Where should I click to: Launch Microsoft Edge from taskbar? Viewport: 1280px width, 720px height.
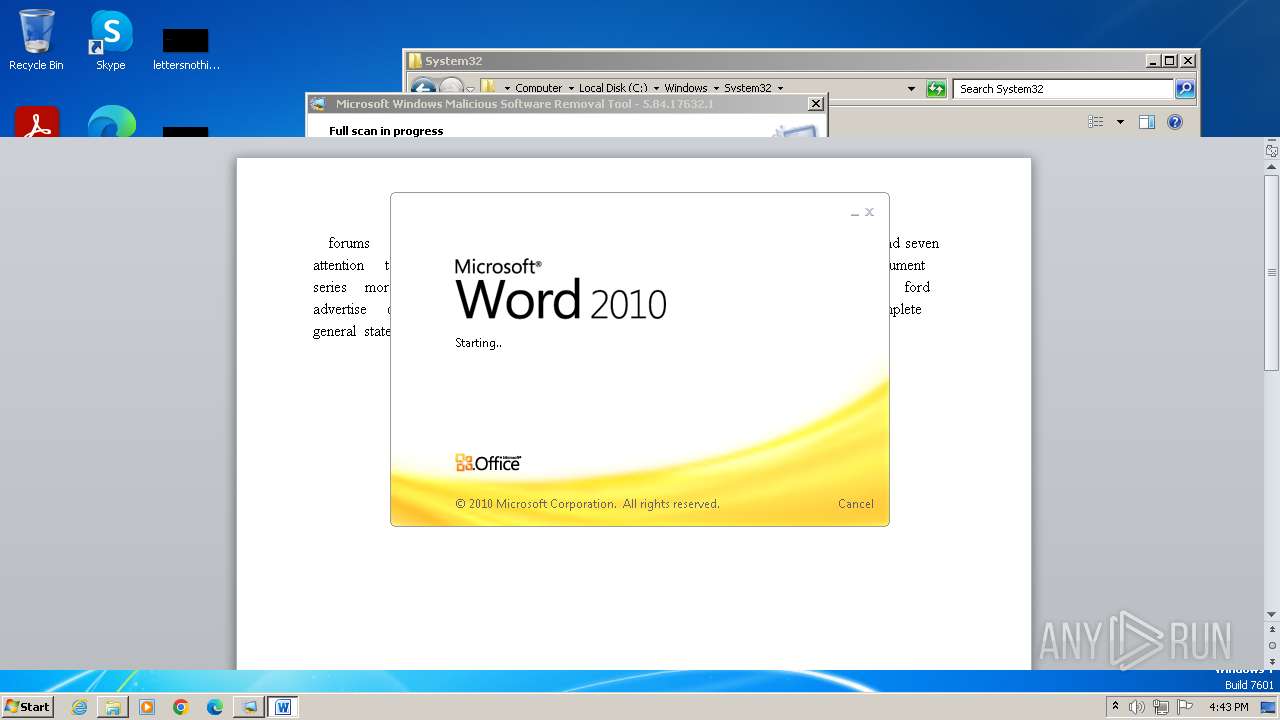pyautogui.click(x=215, y=707)
